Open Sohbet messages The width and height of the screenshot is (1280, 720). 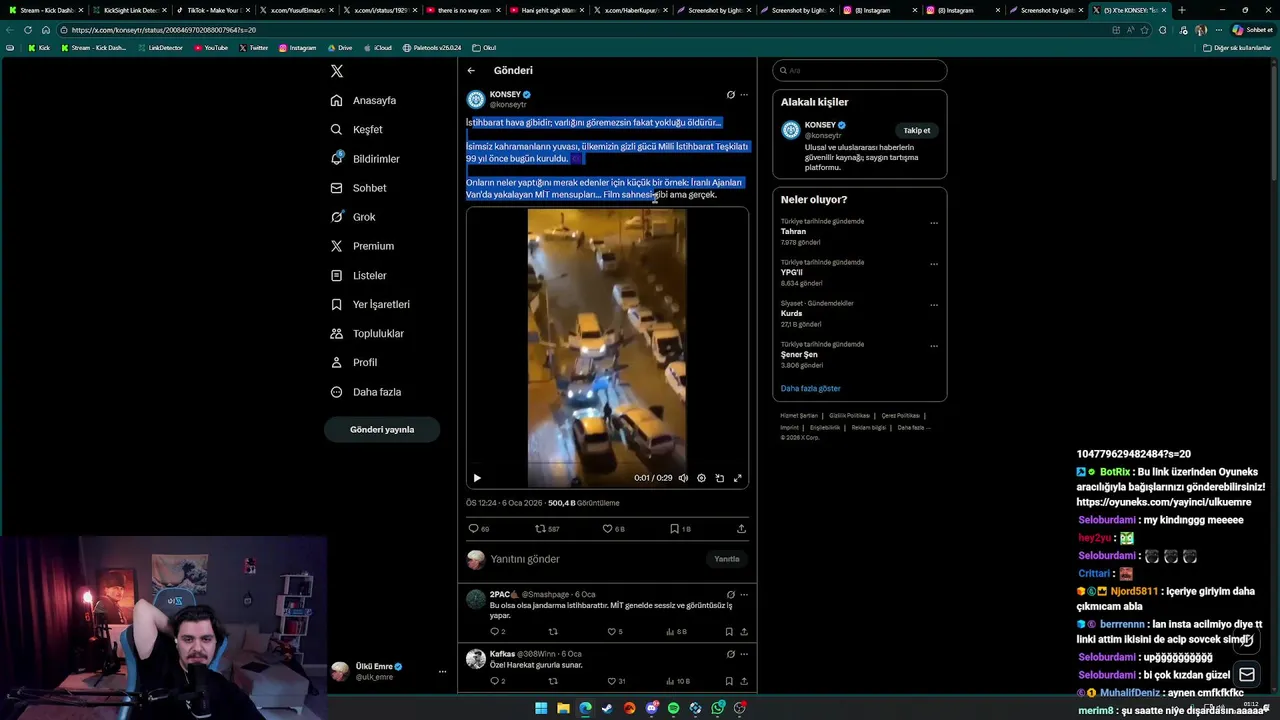358,188
